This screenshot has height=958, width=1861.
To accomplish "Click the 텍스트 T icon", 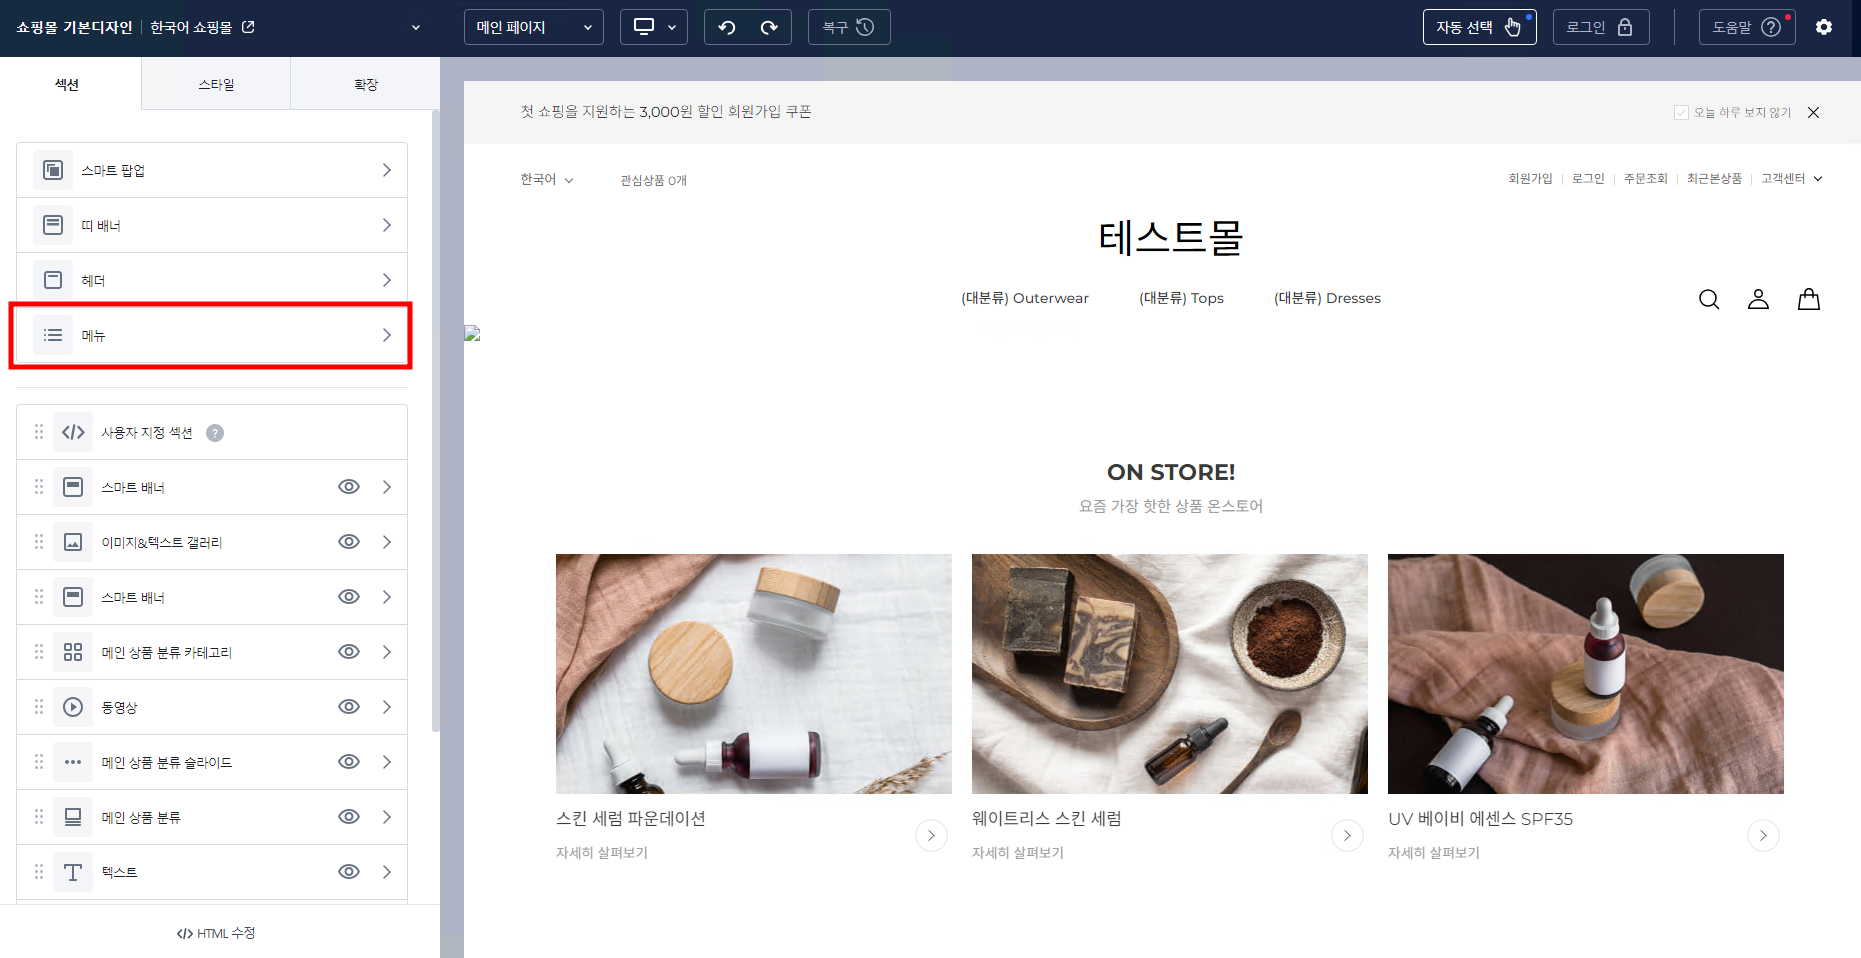I will click(x=73, y=872).
